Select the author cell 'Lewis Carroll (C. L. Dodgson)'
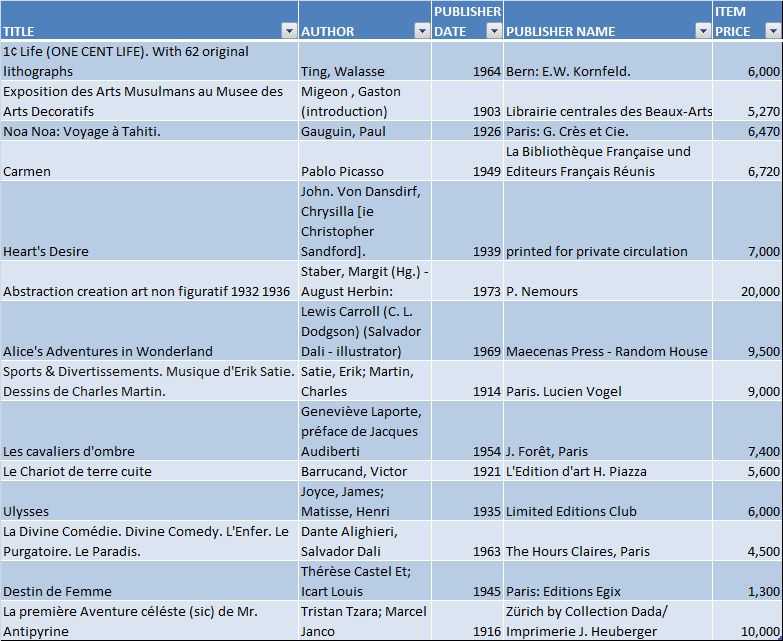Image resolution: width=783 pixels, height=641 pixels. (365, 330)
